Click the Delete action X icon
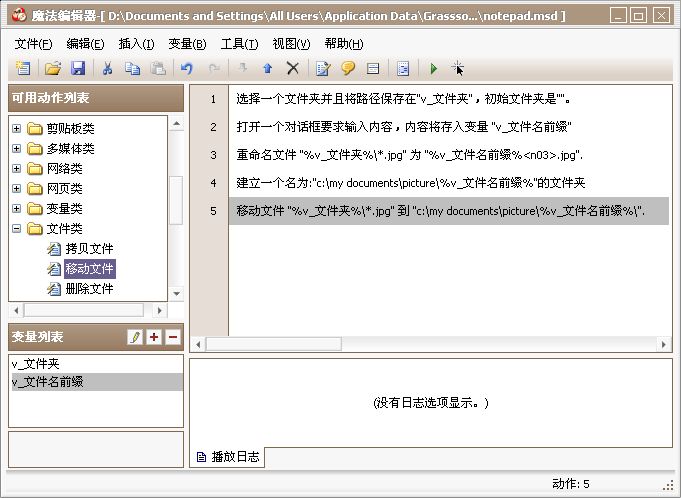 (x=293, y=68)
